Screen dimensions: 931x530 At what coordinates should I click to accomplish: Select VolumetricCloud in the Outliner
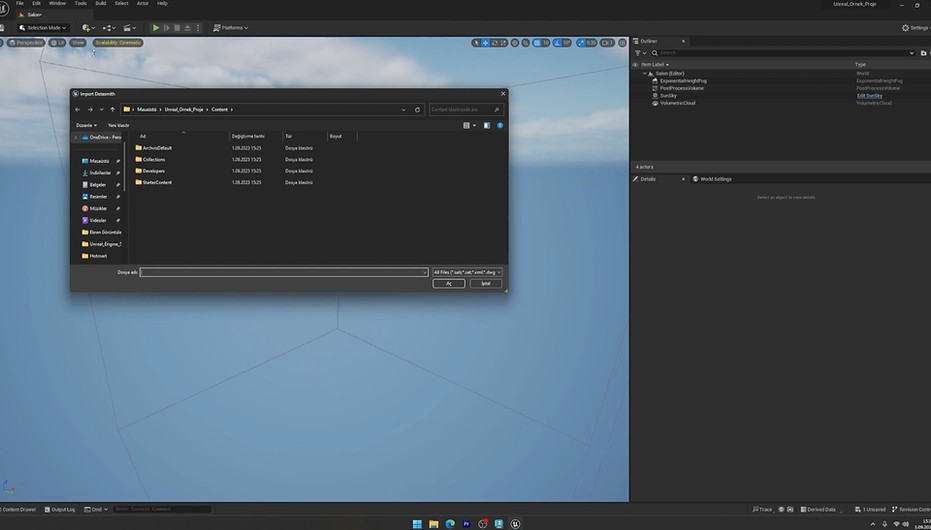click(677, 103)
